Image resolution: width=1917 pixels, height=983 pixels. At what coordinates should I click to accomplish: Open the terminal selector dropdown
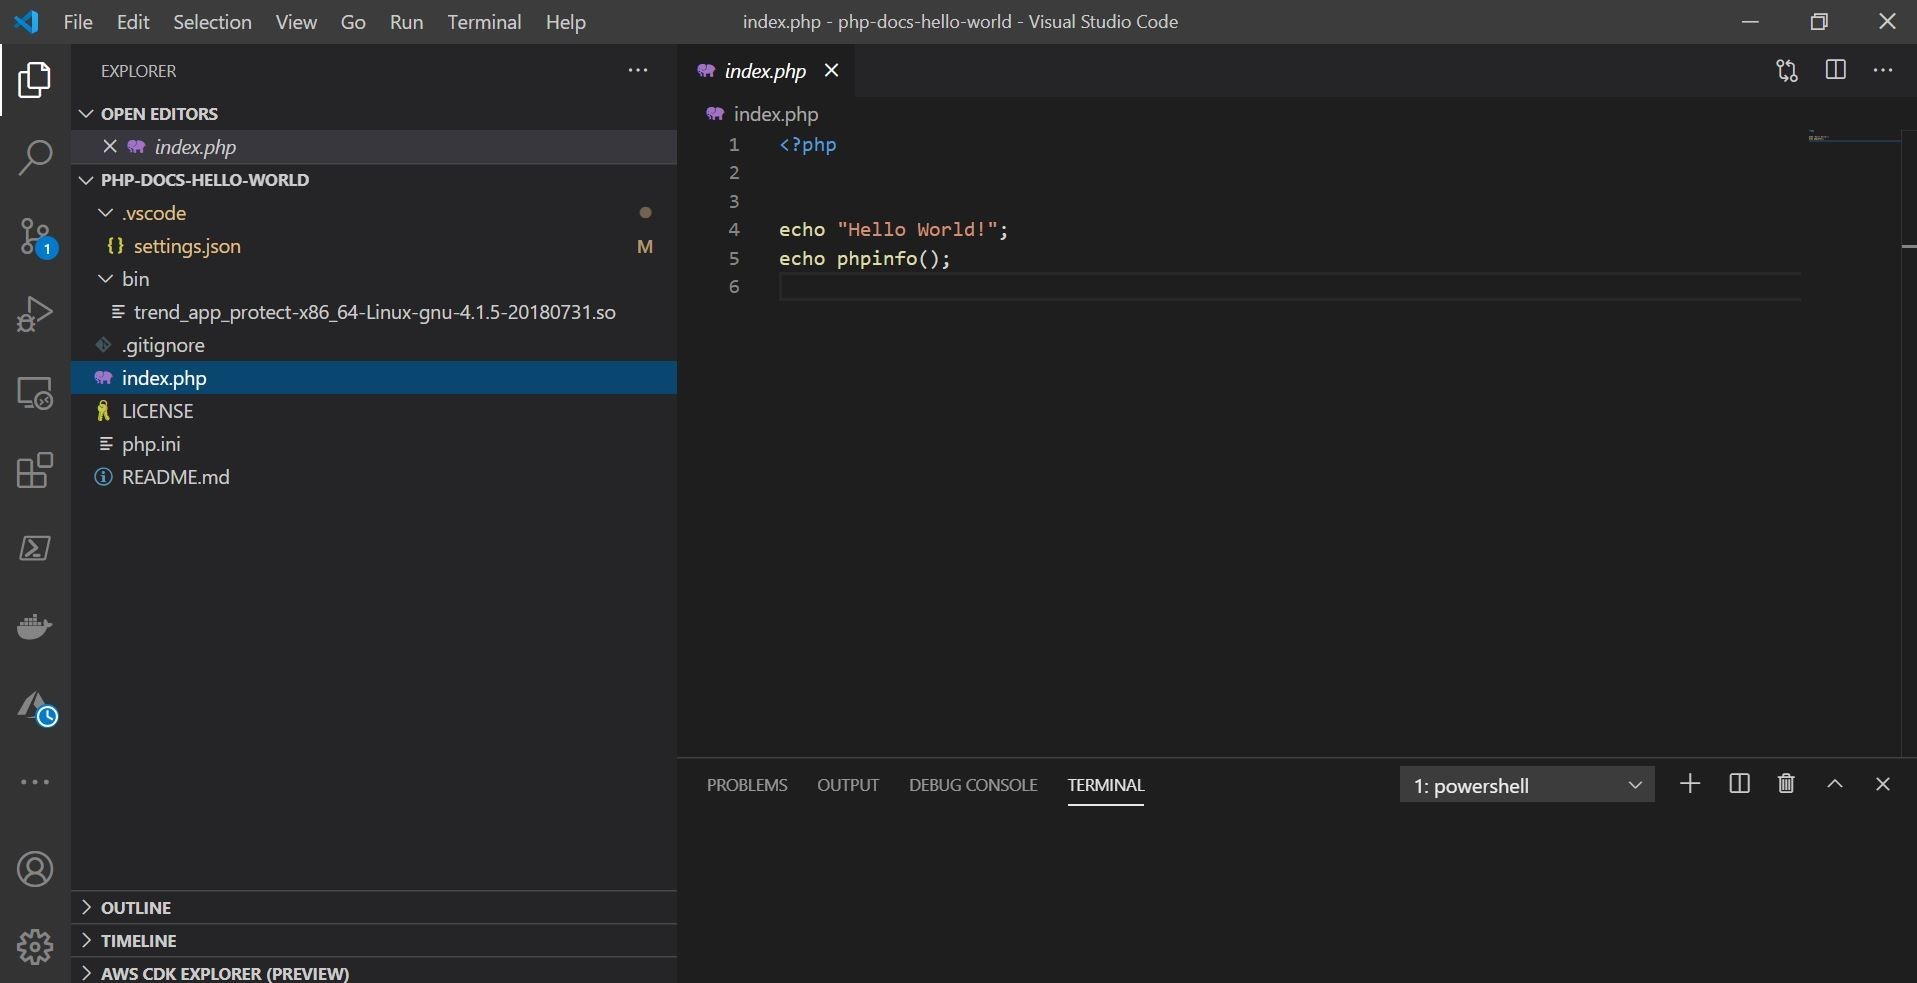click(x=1526, y=785)
